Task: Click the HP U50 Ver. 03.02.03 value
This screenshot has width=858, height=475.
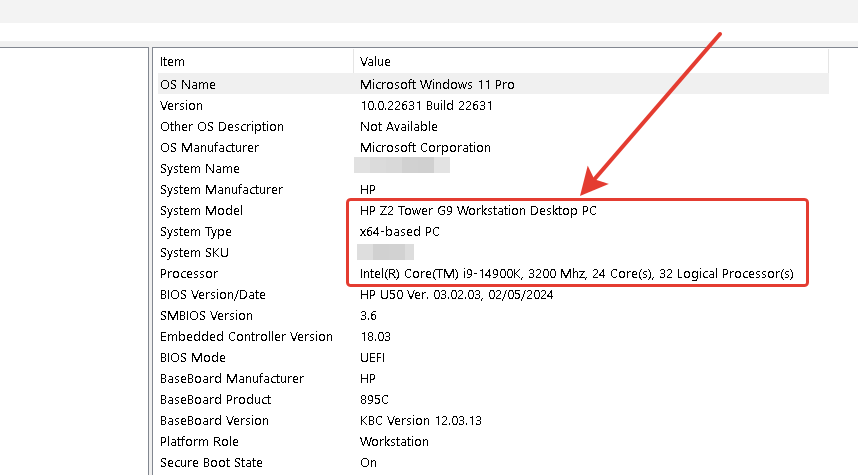Action: [456, 294]
